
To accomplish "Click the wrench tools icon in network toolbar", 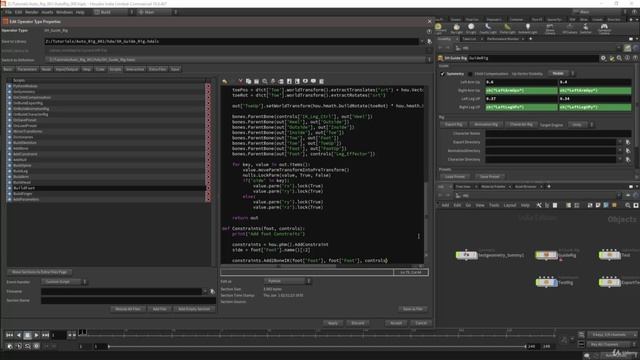I will pos(539,205).
